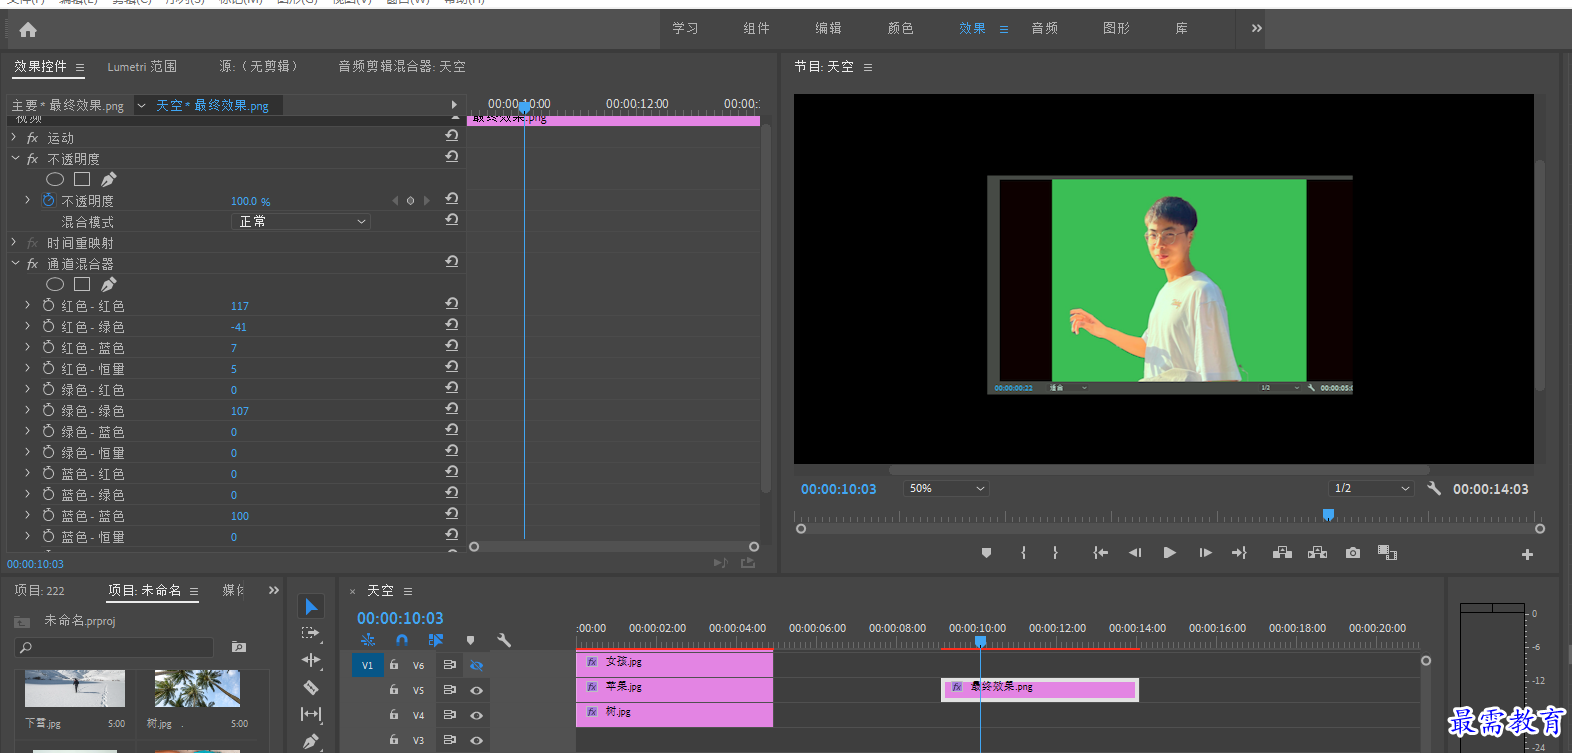Click the Extract button

[x=1318, y=553]
